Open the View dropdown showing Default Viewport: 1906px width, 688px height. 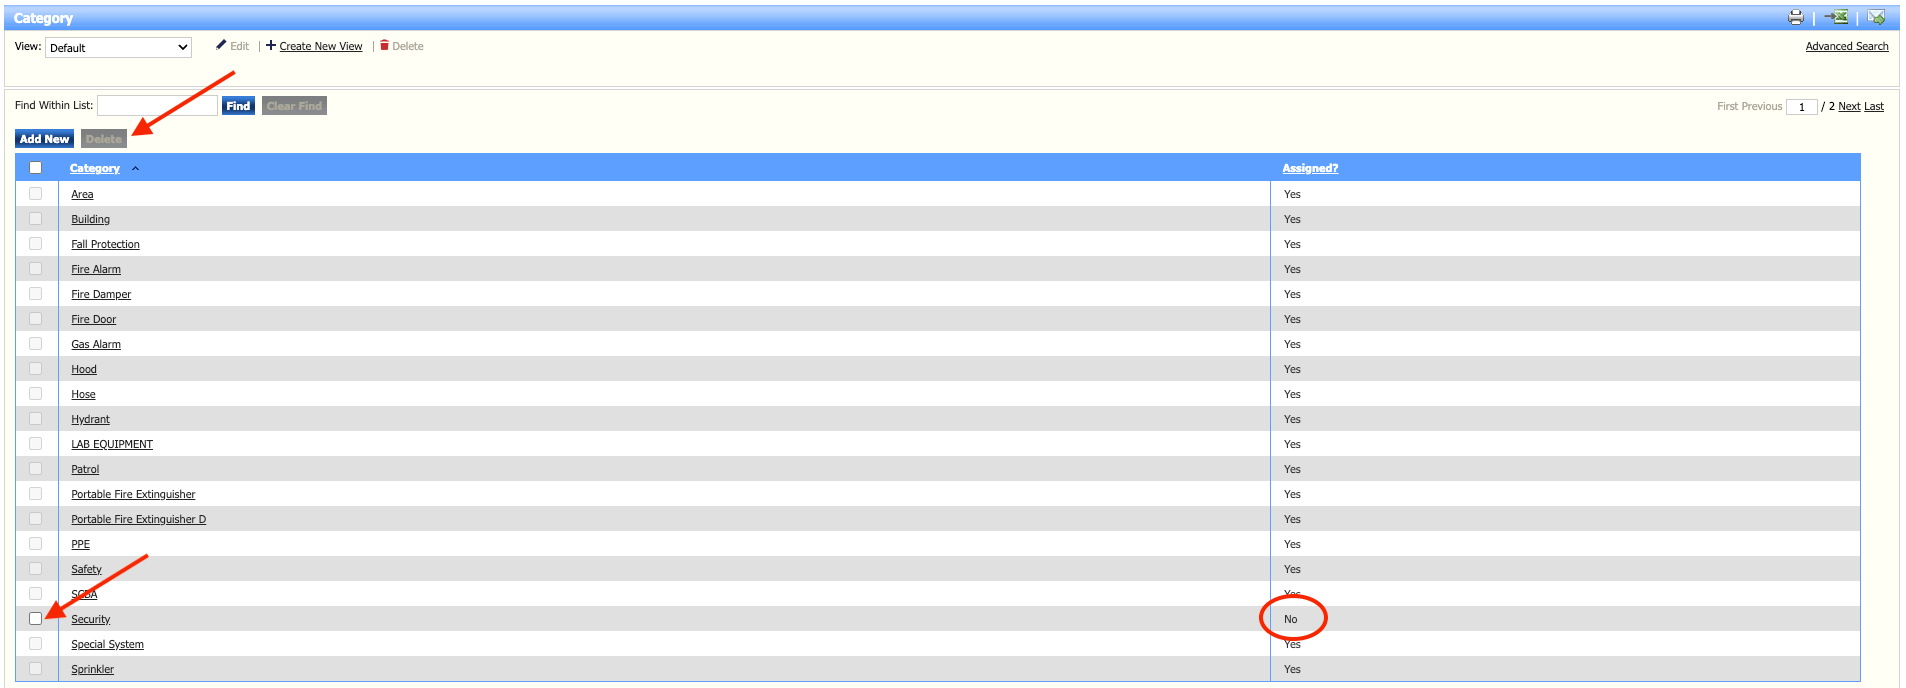[118, 47]
